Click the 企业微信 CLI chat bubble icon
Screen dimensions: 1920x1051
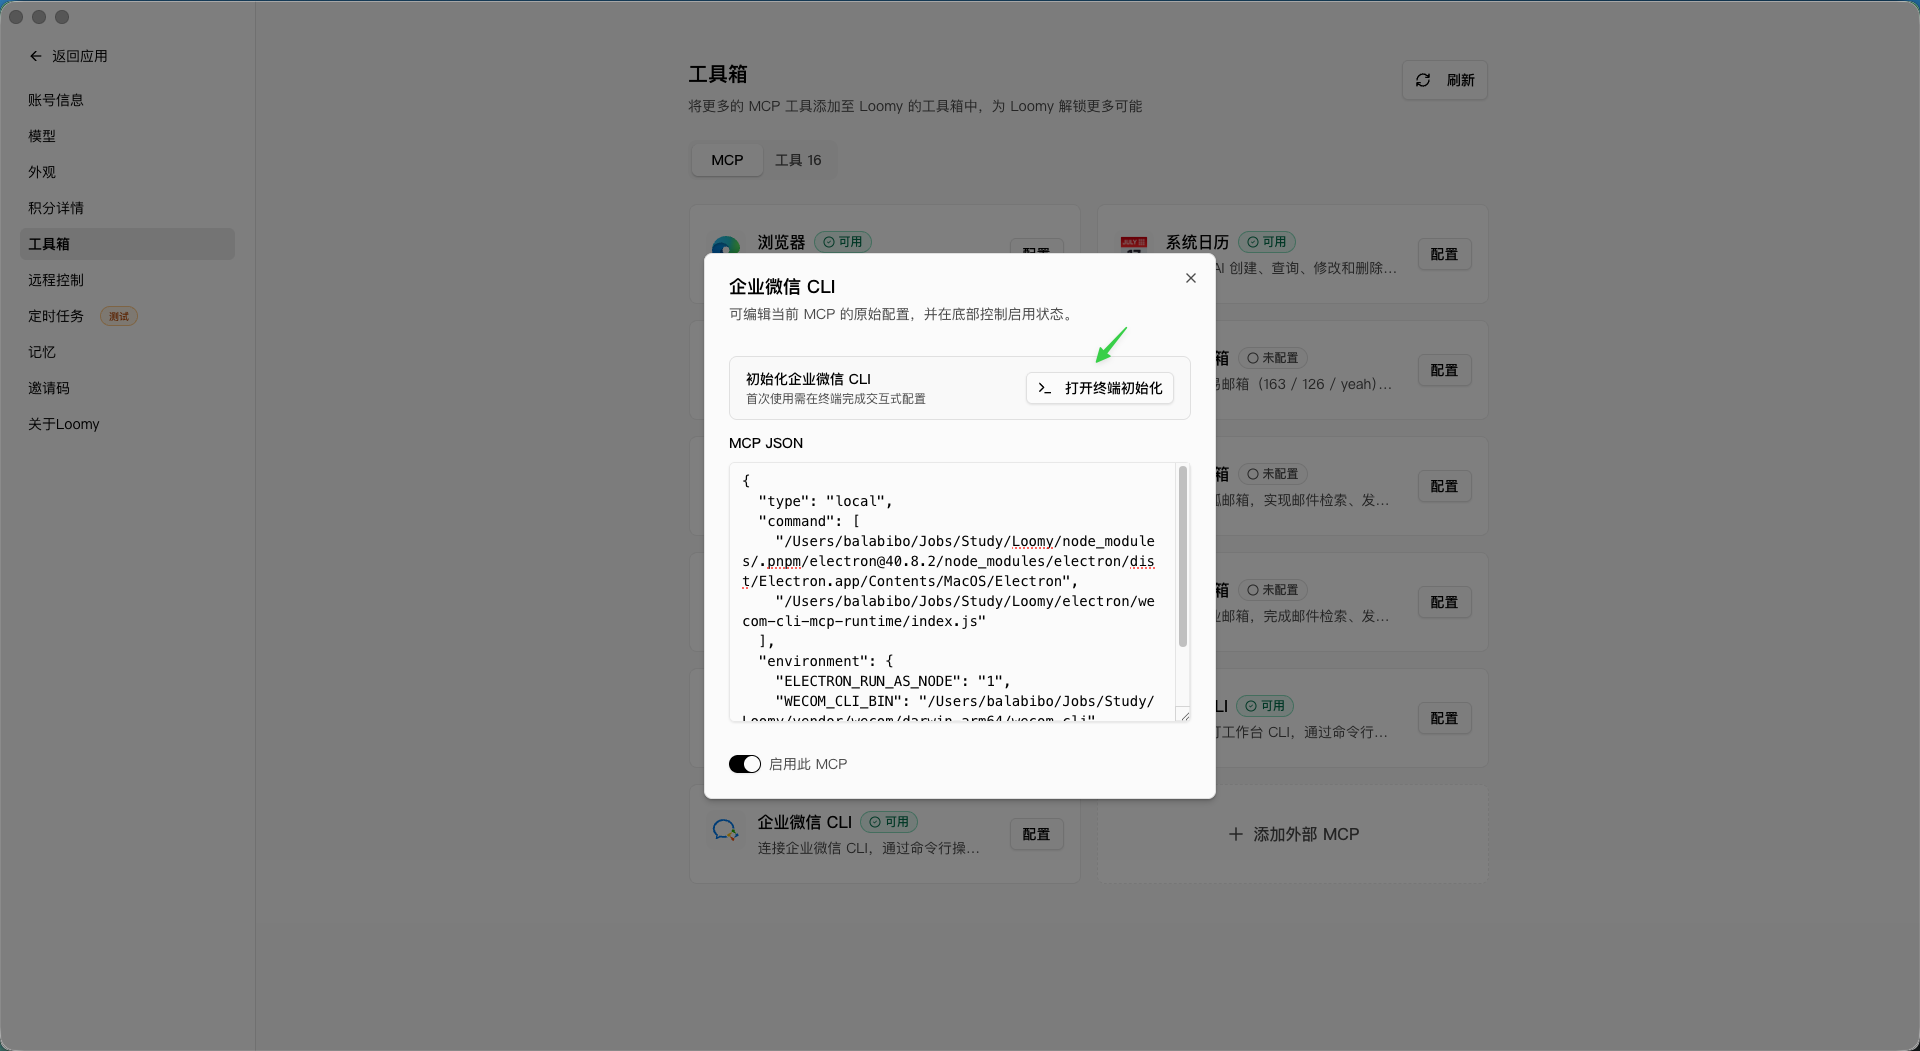coord(725,830)
